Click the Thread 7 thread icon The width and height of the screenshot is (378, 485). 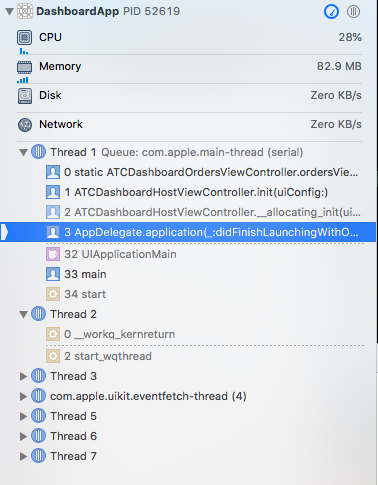pyautogui.click(x=38, y=456)
